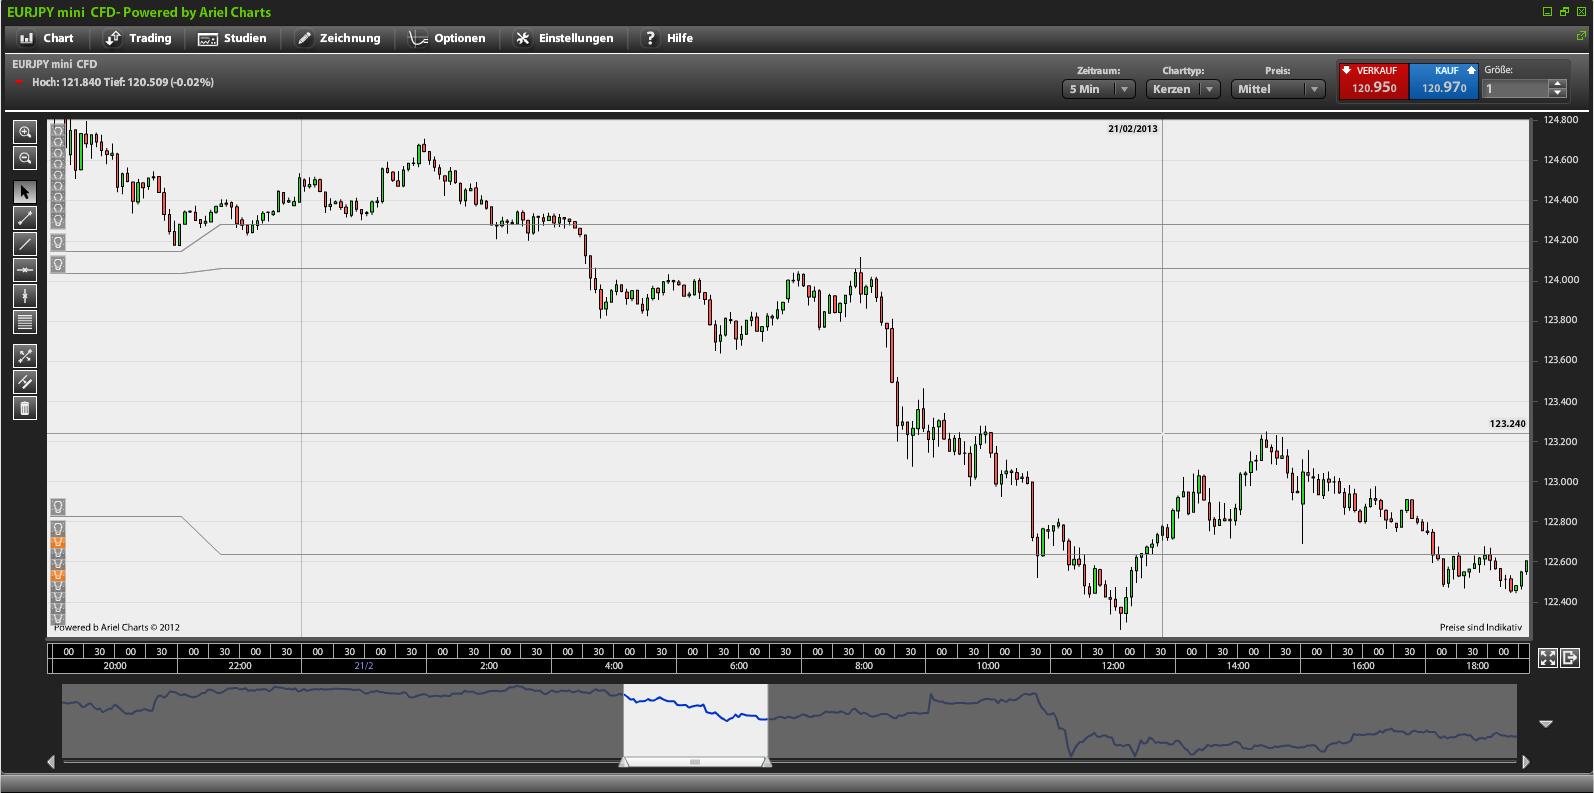The image size is (1594, 793).
Task: Open the Zeitraum 5 Min dropdown
Action: click(1097, 89)
